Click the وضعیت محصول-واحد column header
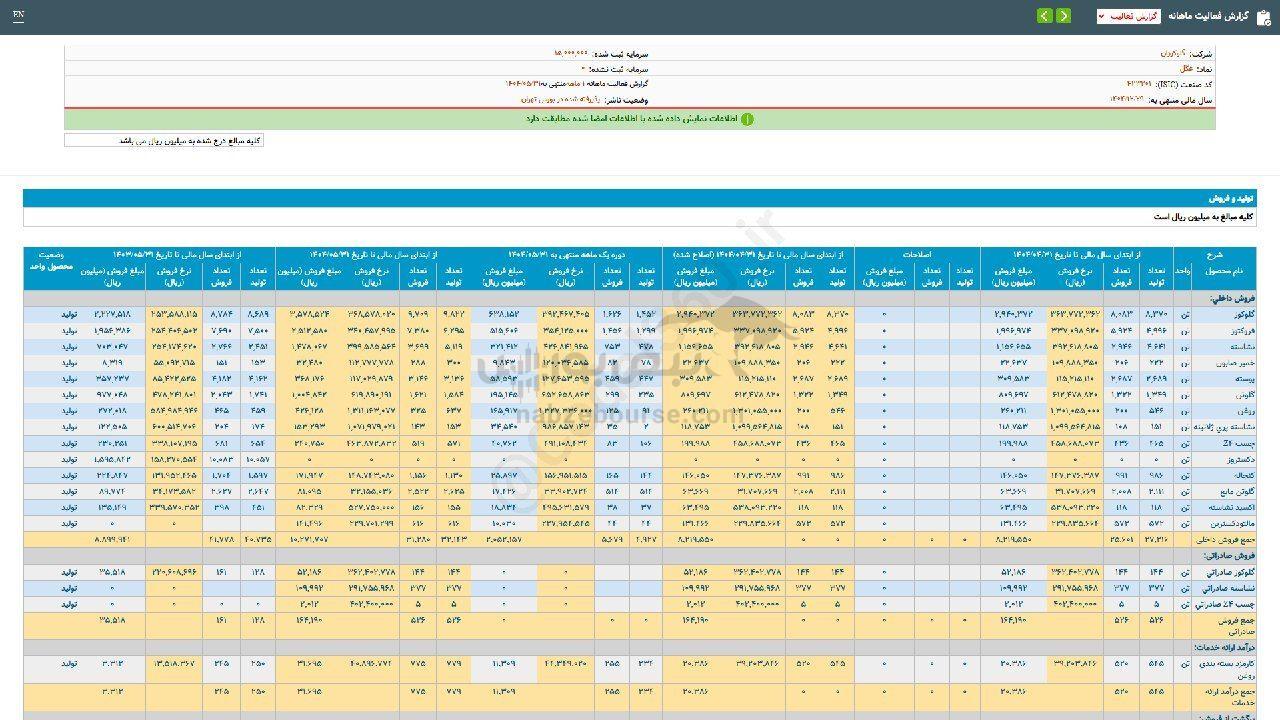The width and height of the screenshot is (1280, 720). point(49,262)
